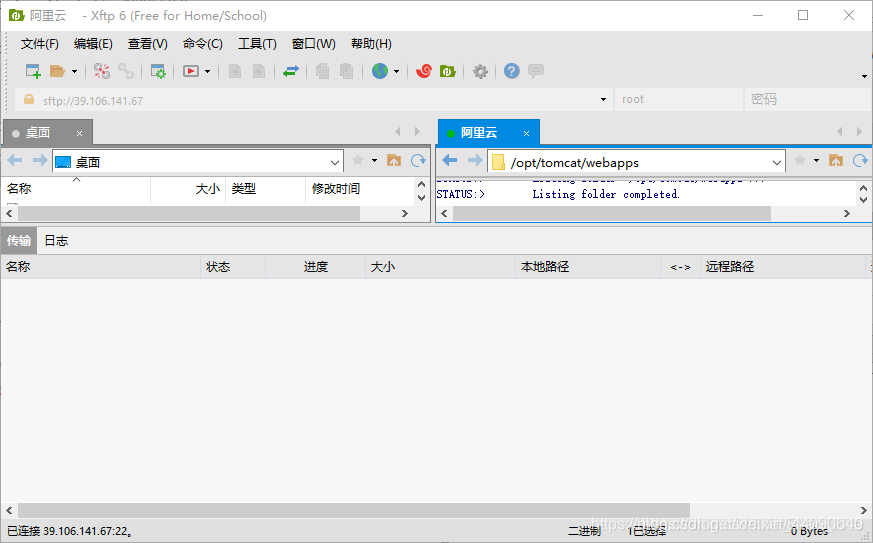Open the 窗口(W) menu
This screenshot has height=543, width=873.
(313, 44)
